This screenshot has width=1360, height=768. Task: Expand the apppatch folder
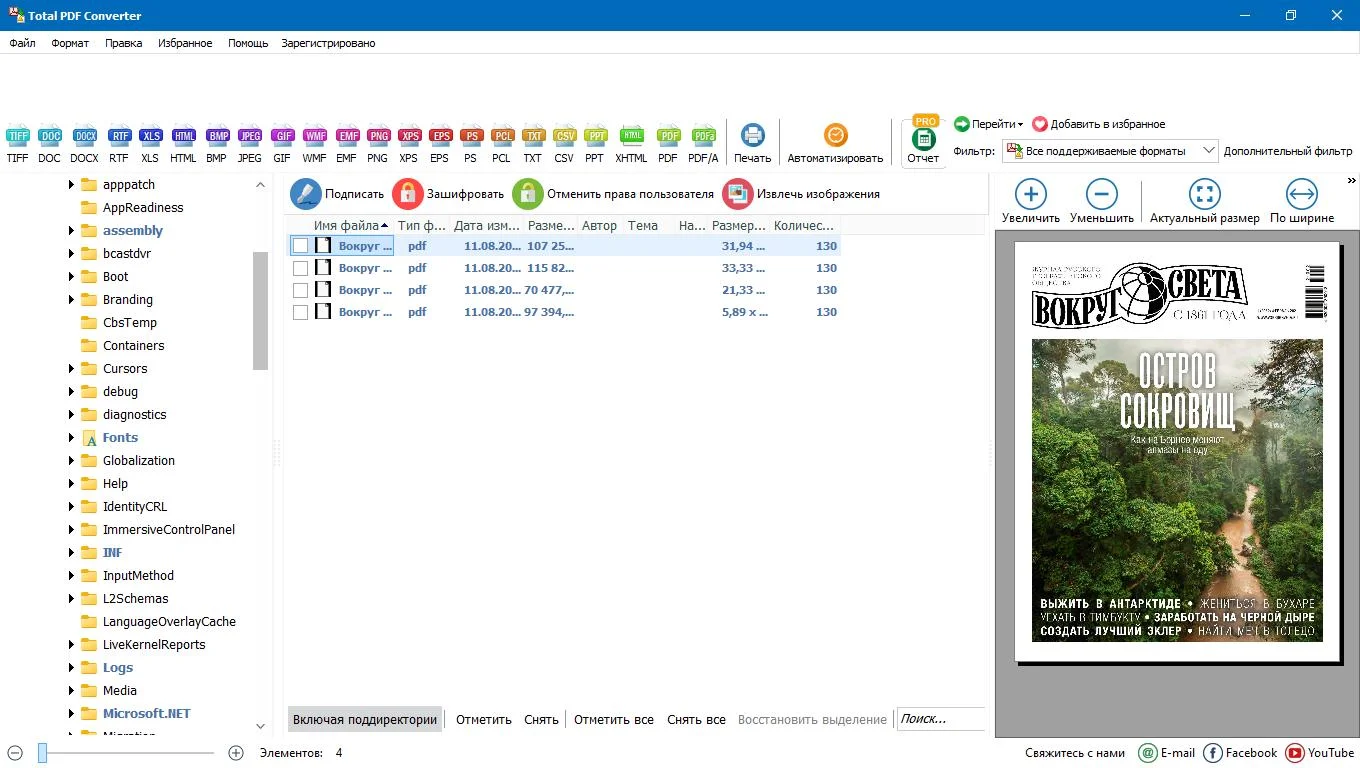point(71,185)
